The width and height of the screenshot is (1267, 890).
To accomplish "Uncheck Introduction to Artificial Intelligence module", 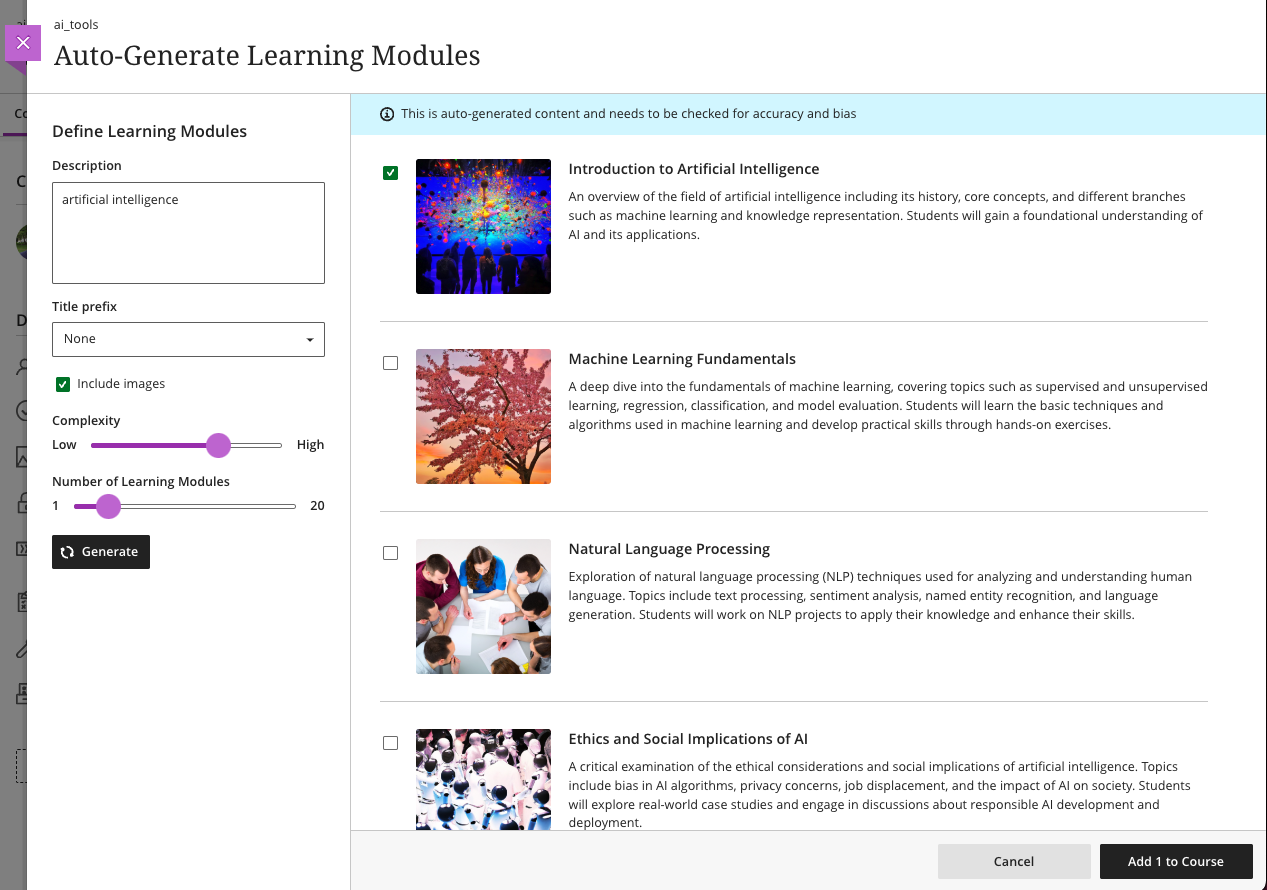I will click(x=390, y=173).
